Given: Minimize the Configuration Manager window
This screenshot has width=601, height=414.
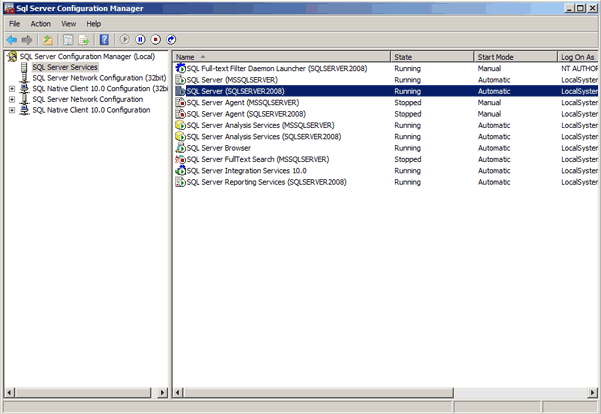Looking at the screenshot, I should 571,8.
